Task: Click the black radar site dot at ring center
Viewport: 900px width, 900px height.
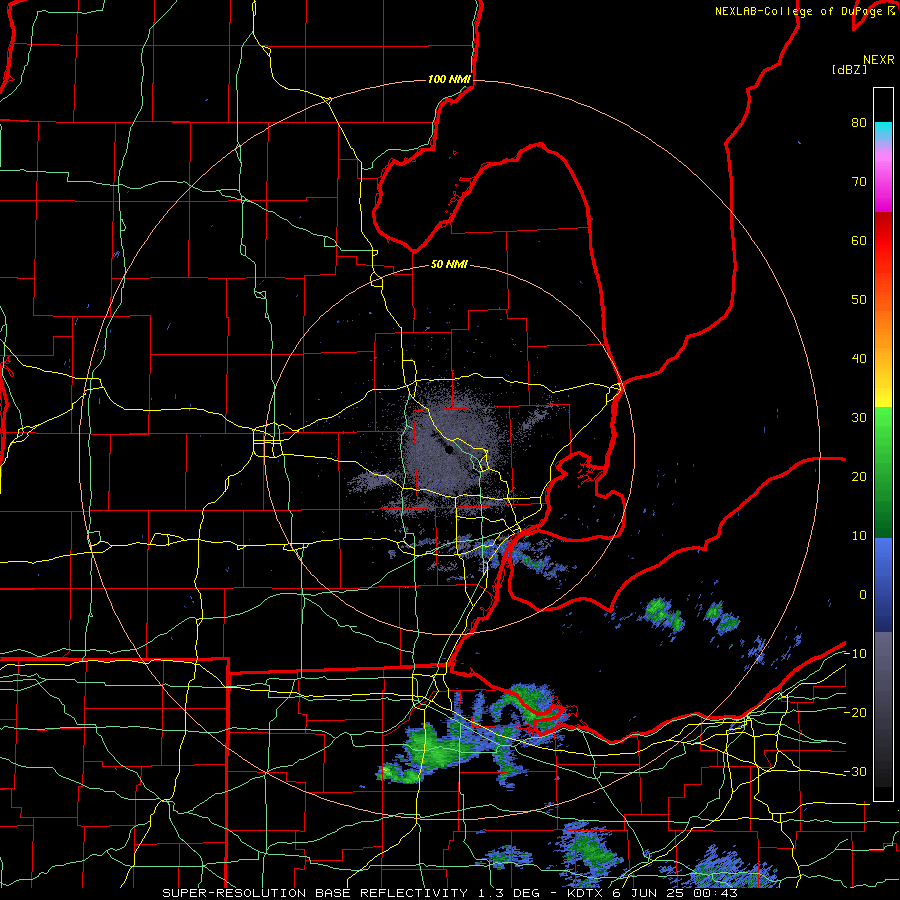Action: (448, 449)
